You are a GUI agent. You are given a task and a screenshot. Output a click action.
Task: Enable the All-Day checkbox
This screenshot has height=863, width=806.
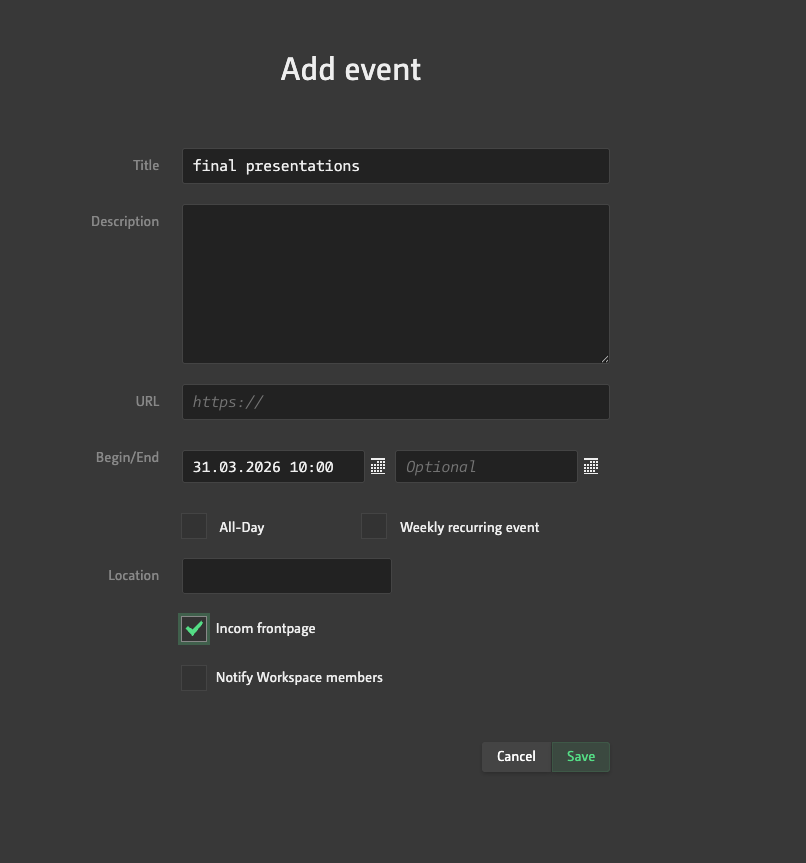point(194,526)
